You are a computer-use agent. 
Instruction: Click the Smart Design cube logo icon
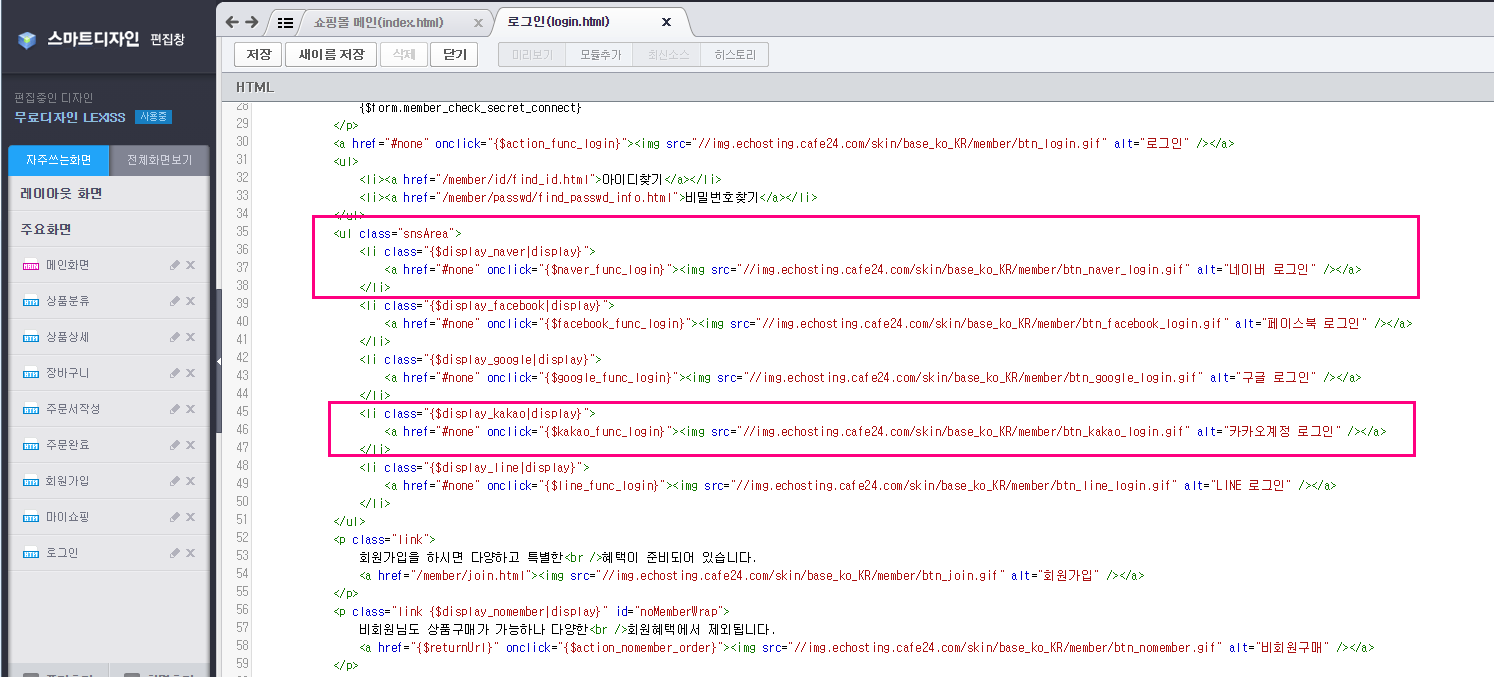27,39
